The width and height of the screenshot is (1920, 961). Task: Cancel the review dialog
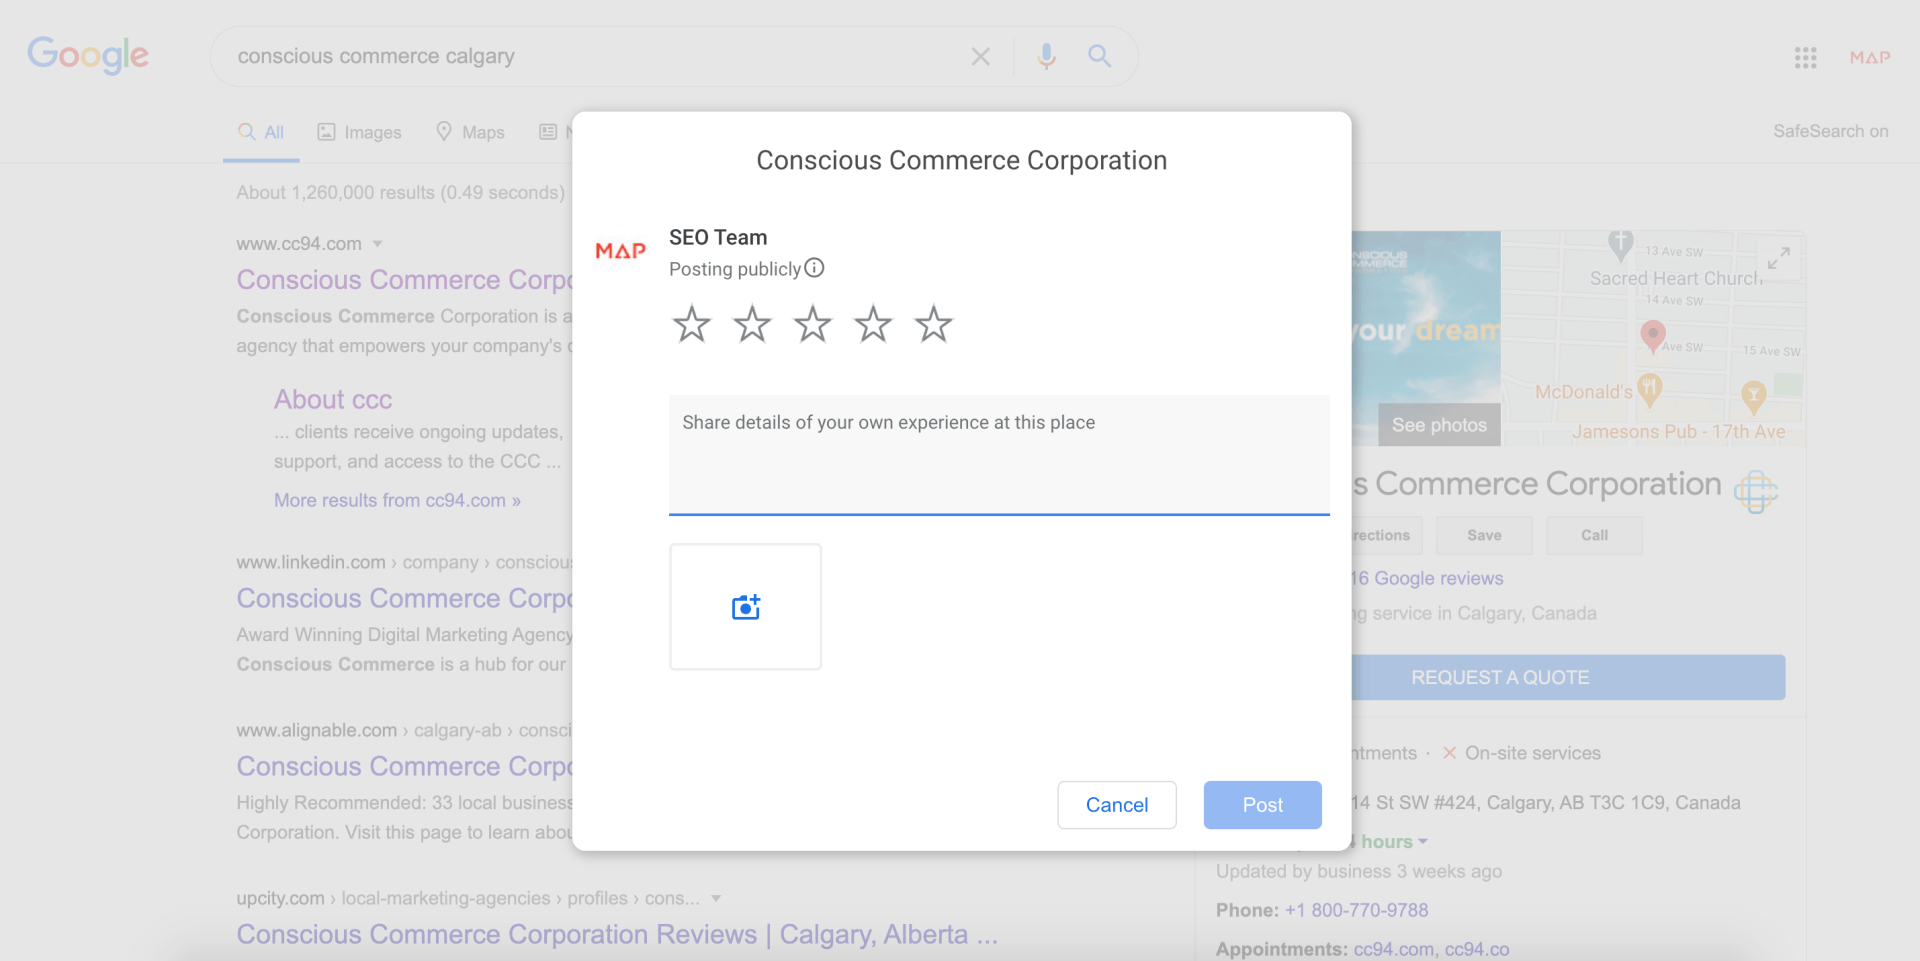(x=1117, y=805)
